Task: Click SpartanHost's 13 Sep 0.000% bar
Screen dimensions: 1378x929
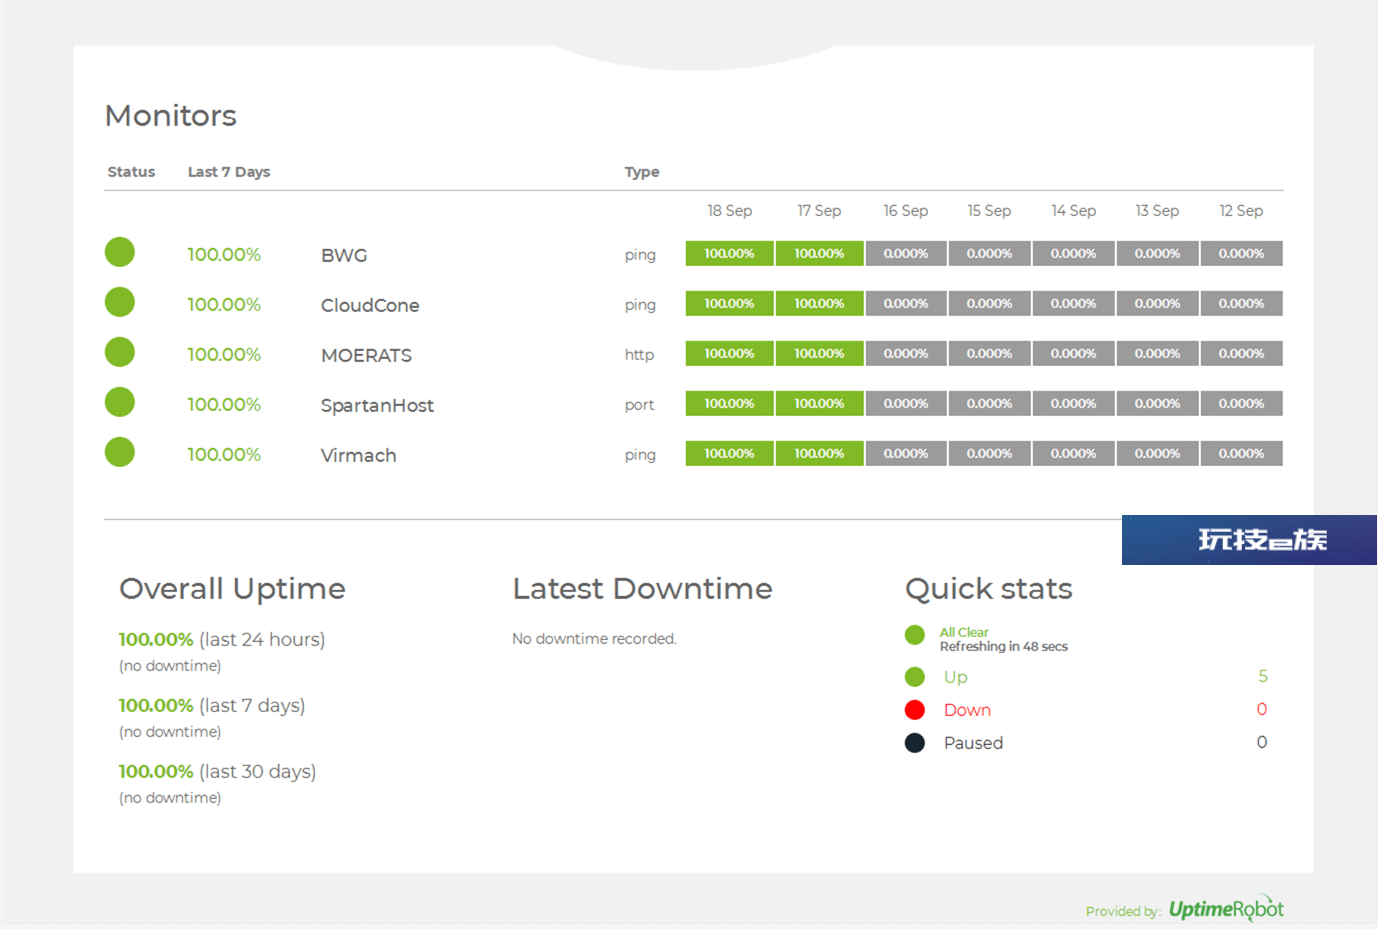Action: pyautogui.click(x=1157, y=403)
